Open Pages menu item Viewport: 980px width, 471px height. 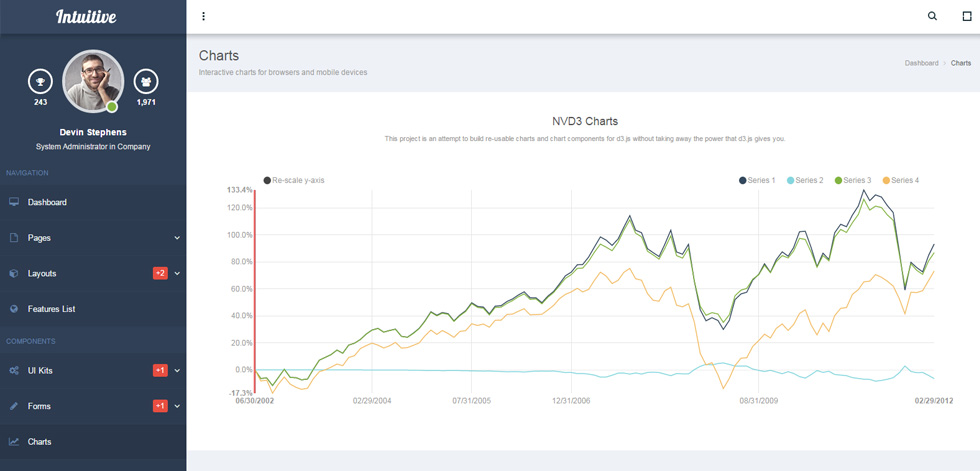pos(93,238)
